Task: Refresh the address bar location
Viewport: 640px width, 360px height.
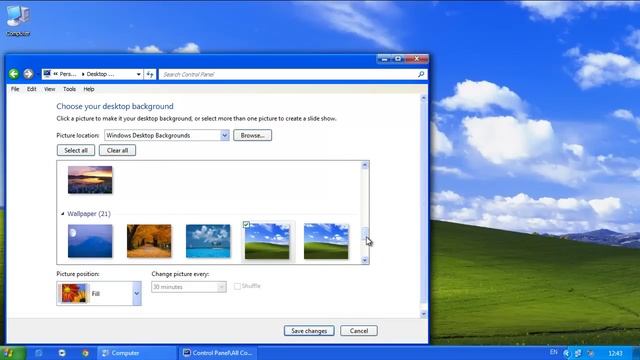Action: pyautogui.click(x=150, y=74)
